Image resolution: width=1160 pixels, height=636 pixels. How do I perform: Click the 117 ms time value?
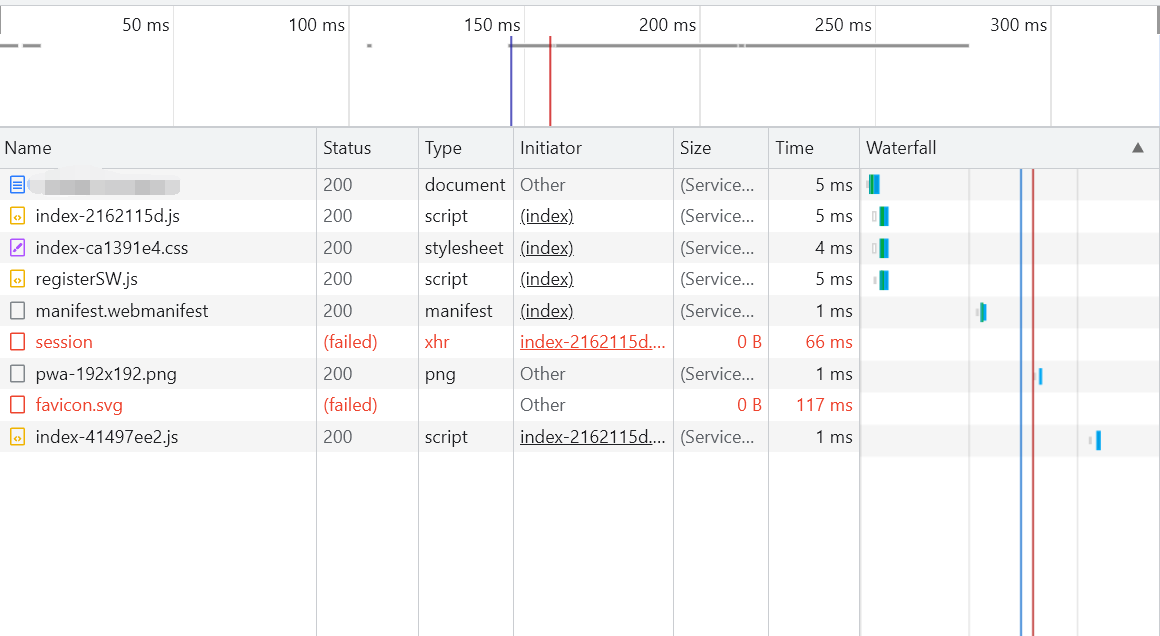[824, 405]
